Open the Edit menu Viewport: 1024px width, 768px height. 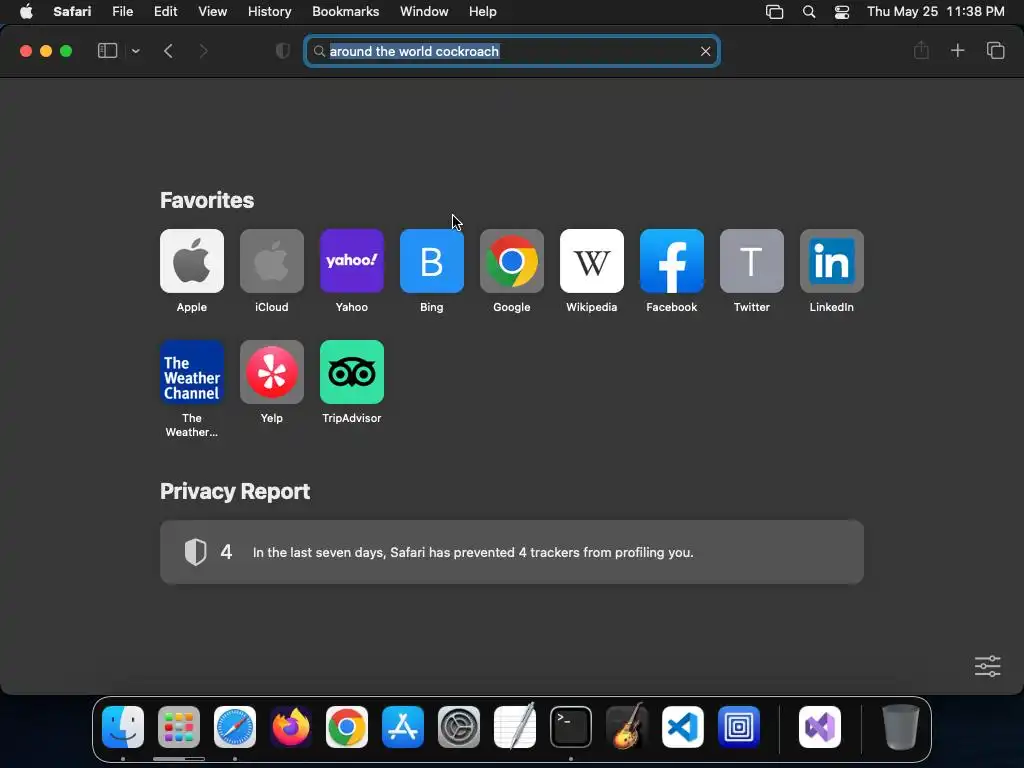[165, 12]
